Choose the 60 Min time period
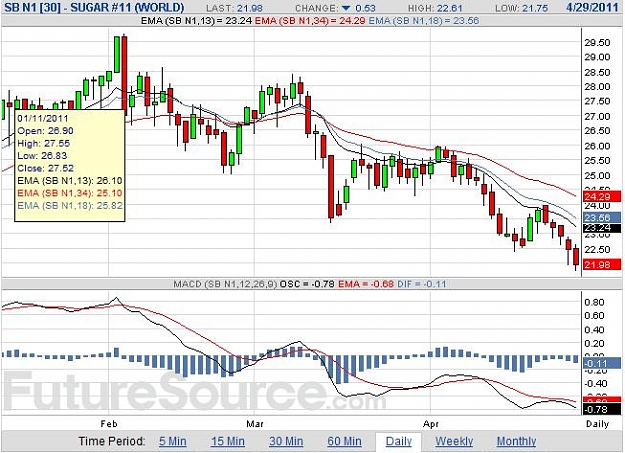625x453 pixels. point(344,441)
